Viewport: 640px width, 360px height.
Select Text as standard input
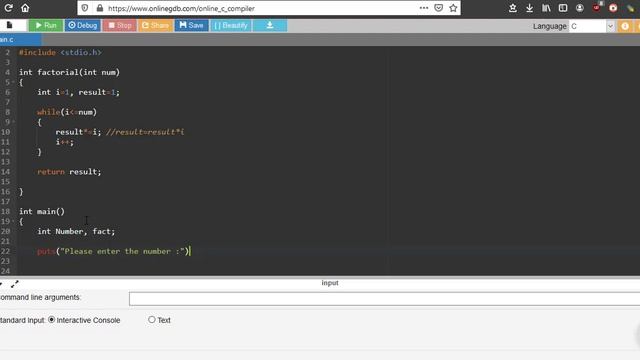pyautogui.click(x=152, y=320)
